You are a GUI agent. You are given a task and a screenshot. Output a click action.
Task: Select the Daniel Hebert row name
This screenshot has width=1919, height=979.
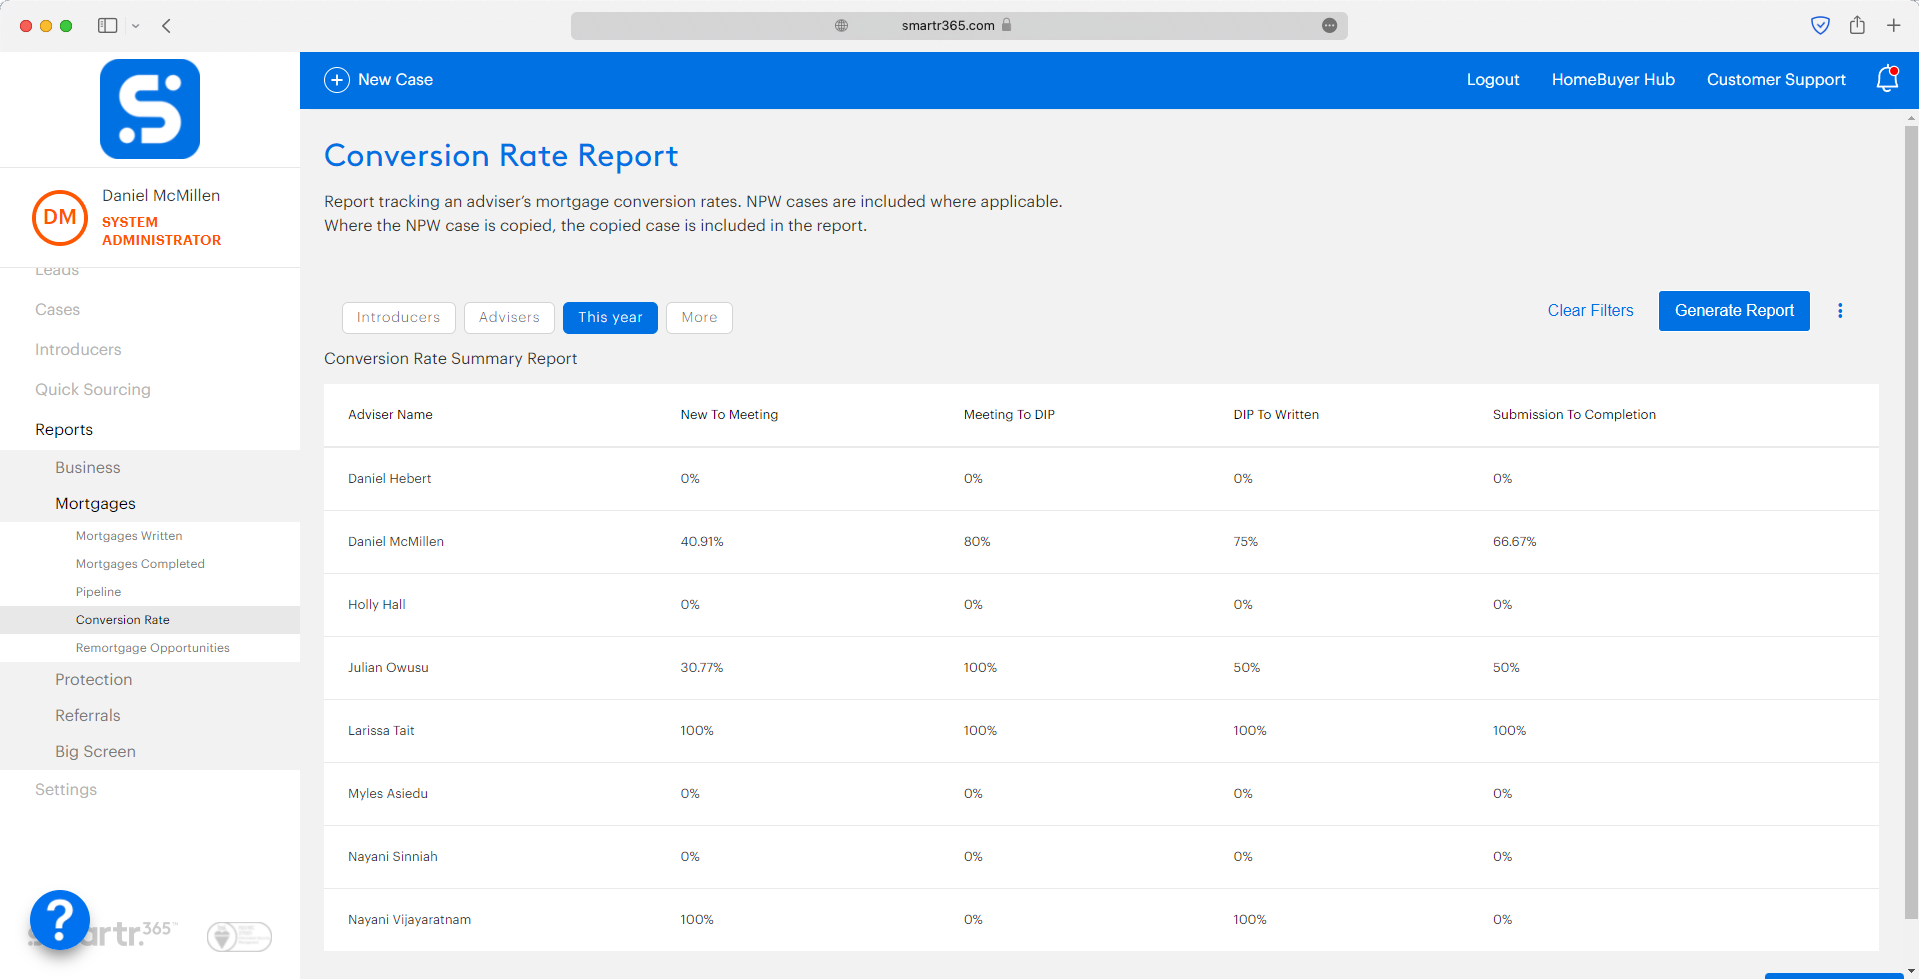pos(389,479)
